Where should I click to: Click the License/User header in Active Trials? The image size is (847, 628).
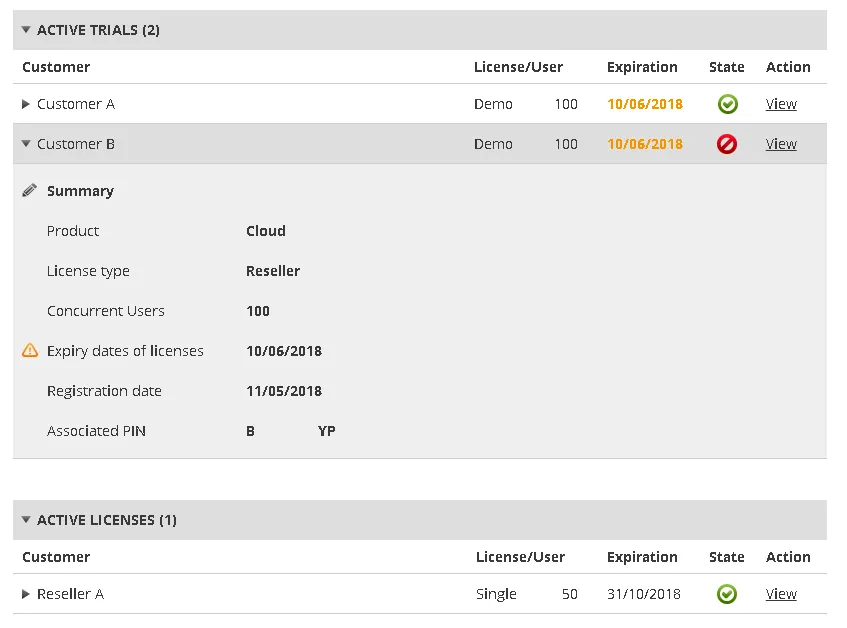(x=519, y=67)
